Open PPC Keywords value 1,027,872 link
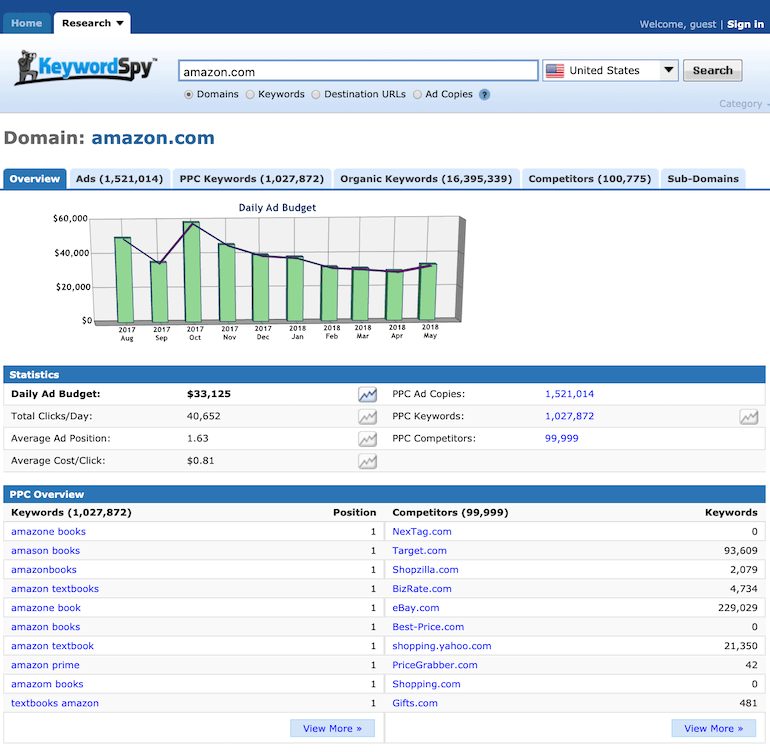Screen dimensions: 770x752 tap(569, 416)
